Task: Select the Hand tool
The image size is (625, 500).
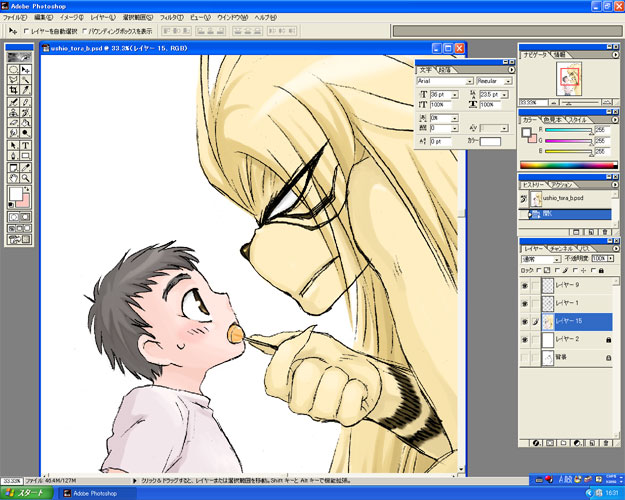Action: click(x=13, y=178)
